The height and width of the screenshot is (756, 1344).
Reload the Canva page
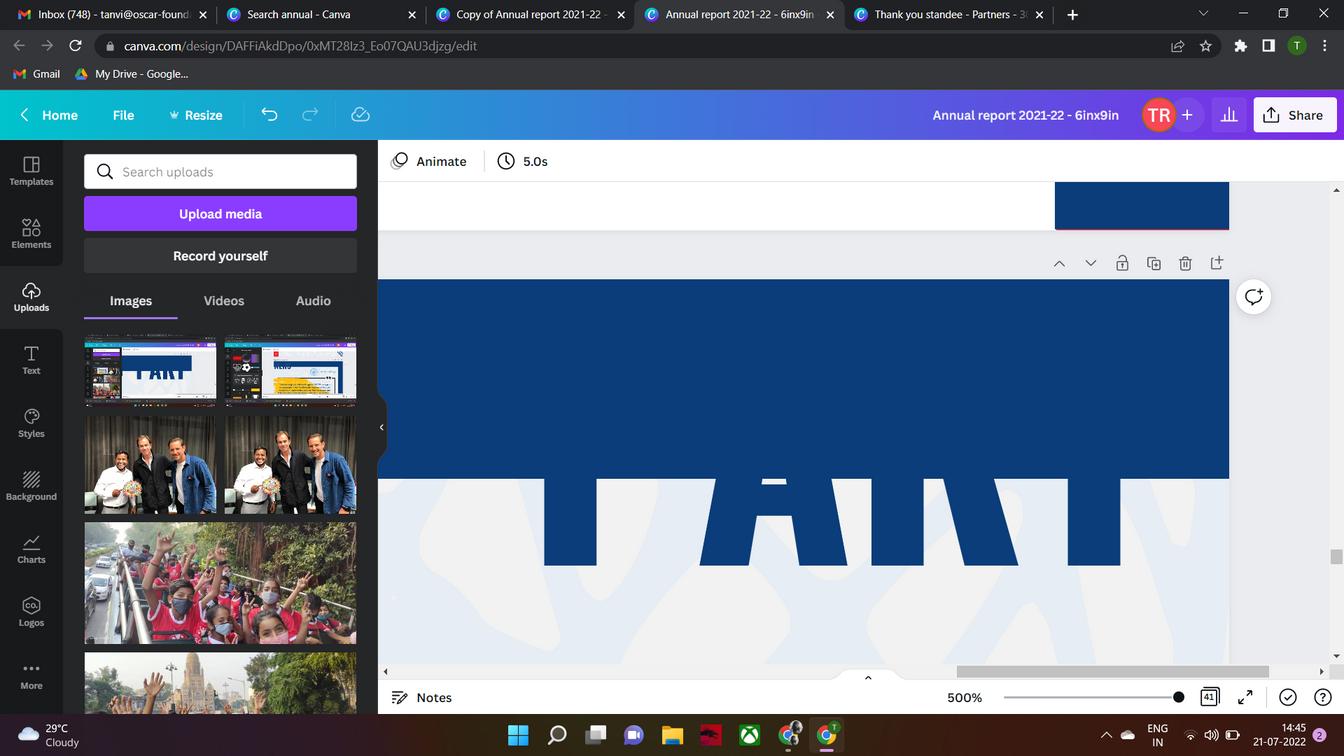[x=75, y=46]
